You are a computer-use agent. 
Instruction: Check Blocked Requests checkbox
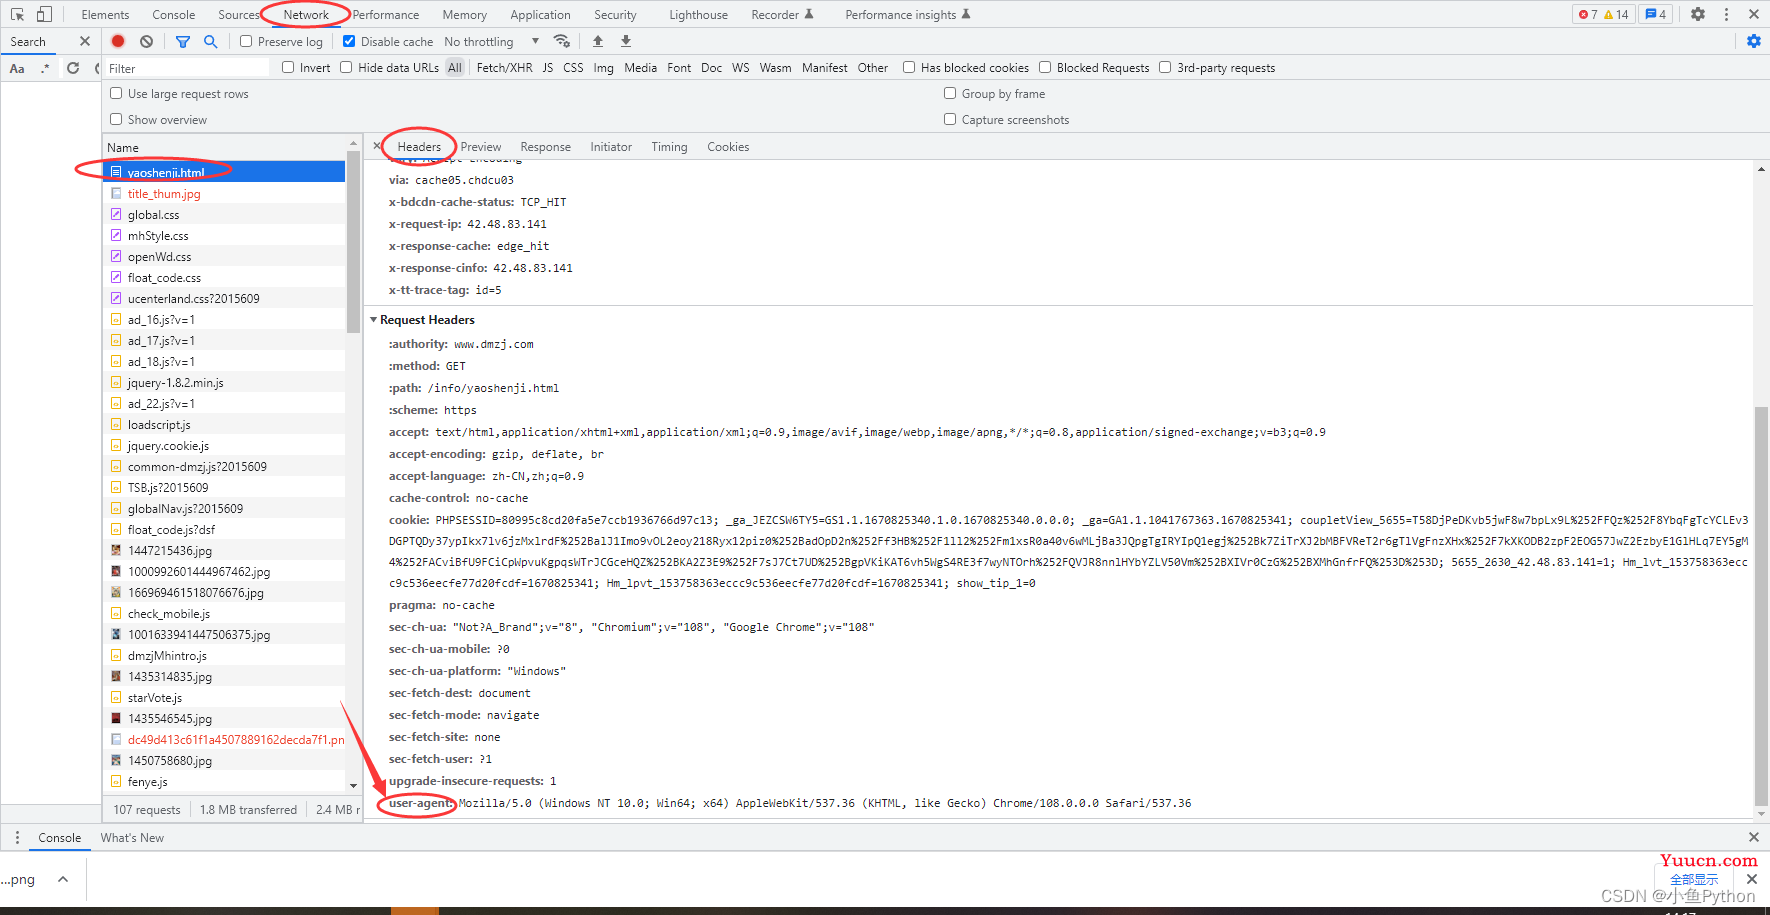(x=1045, y=67)
